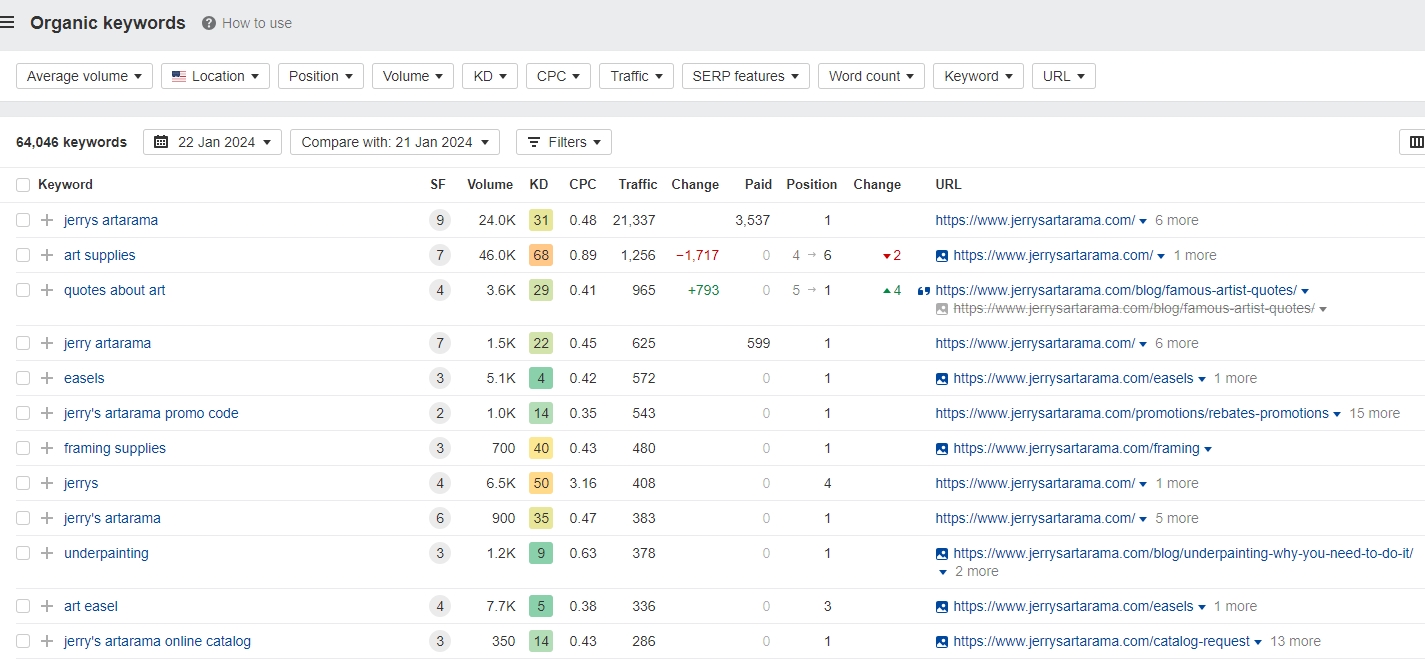This screenshot has width=1425, height=662.
Task: Click the yellow KD 50 badge for jerrys
Action: [x=541, y=483]
